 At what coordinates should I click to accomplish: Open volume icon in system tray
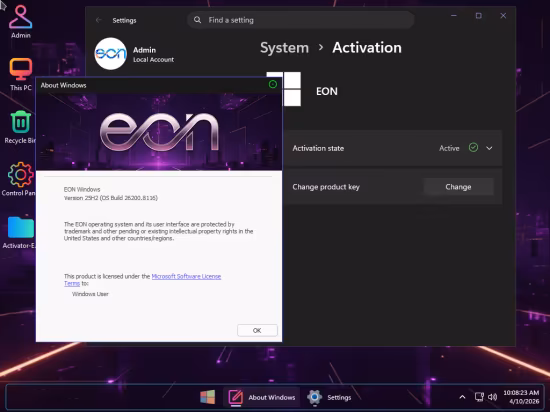point(492,397)
